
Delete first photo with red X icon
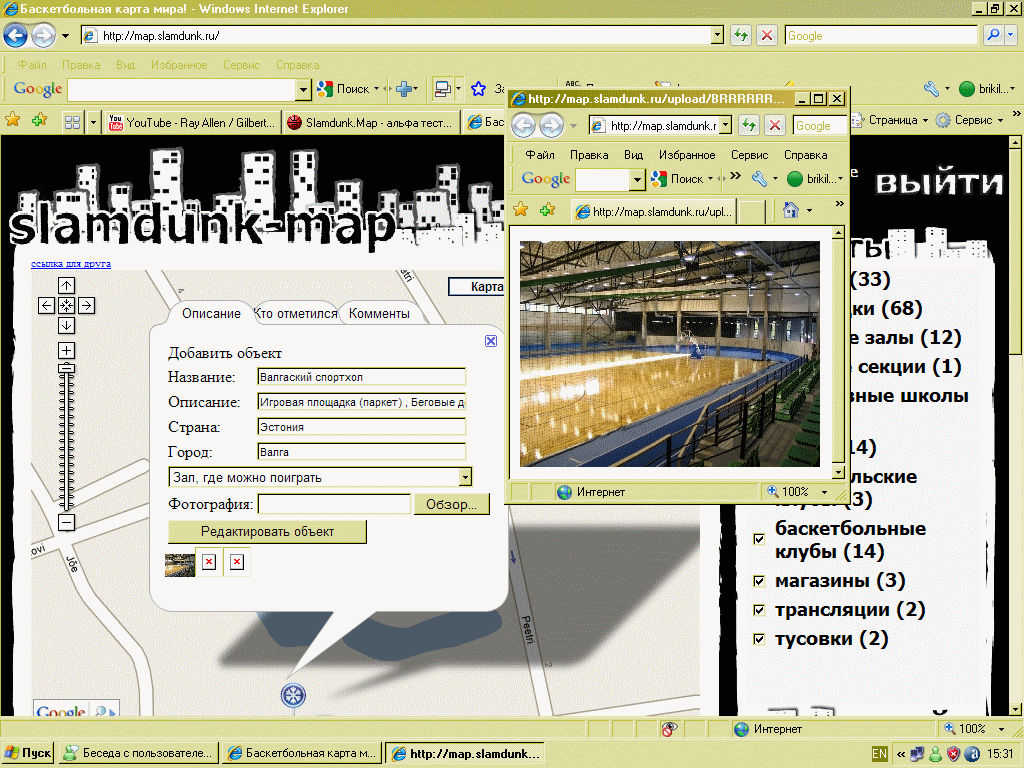pyautogui.click(x=209, y=563)
